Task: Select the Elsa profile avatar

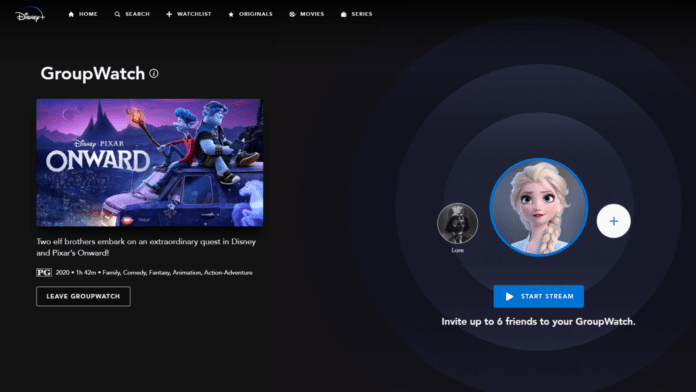Action: (539, 207)
